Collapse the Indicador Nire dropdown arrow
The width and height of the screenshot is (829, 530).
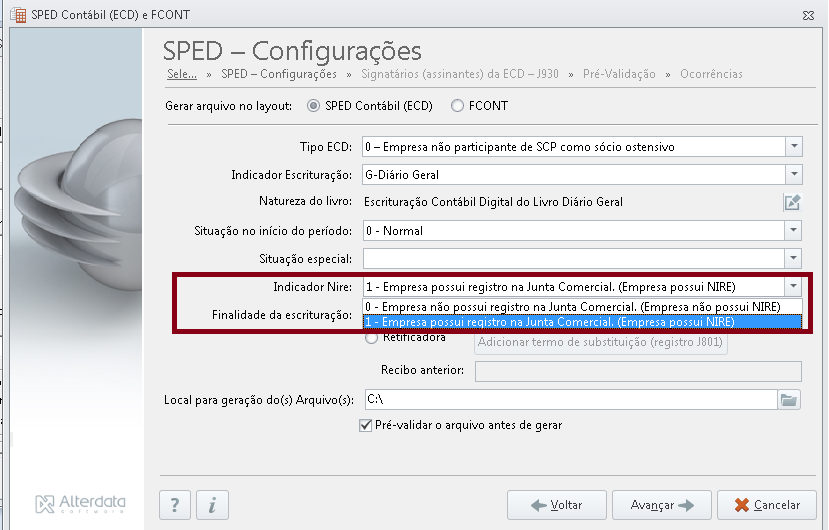point(793,287)
